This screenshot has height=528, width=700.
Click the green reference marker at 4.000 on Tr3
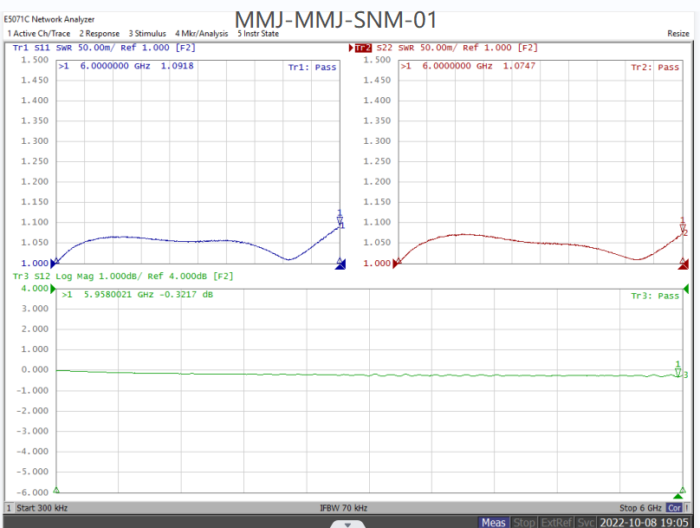click(53, 289)
